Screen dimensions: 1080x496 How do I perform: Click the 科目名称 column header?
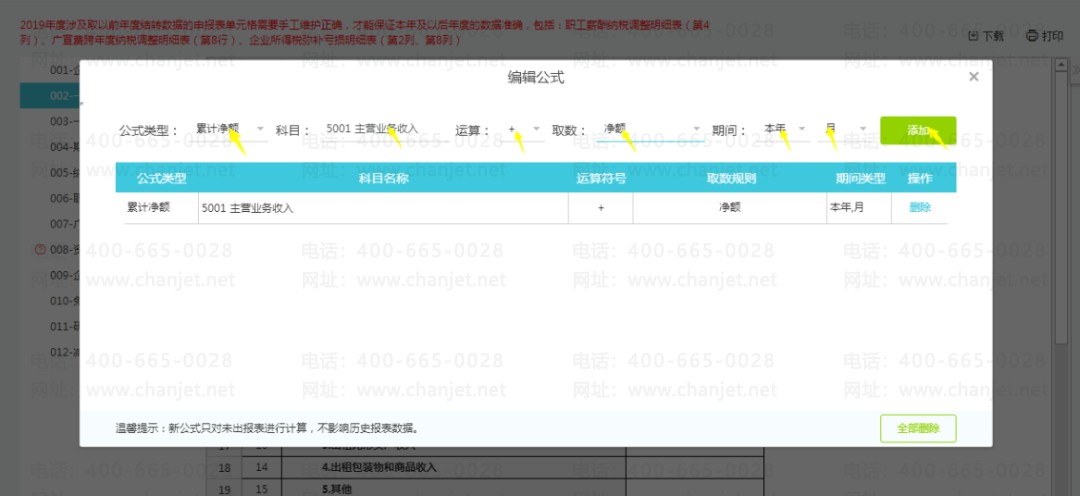tap(384, 178)
